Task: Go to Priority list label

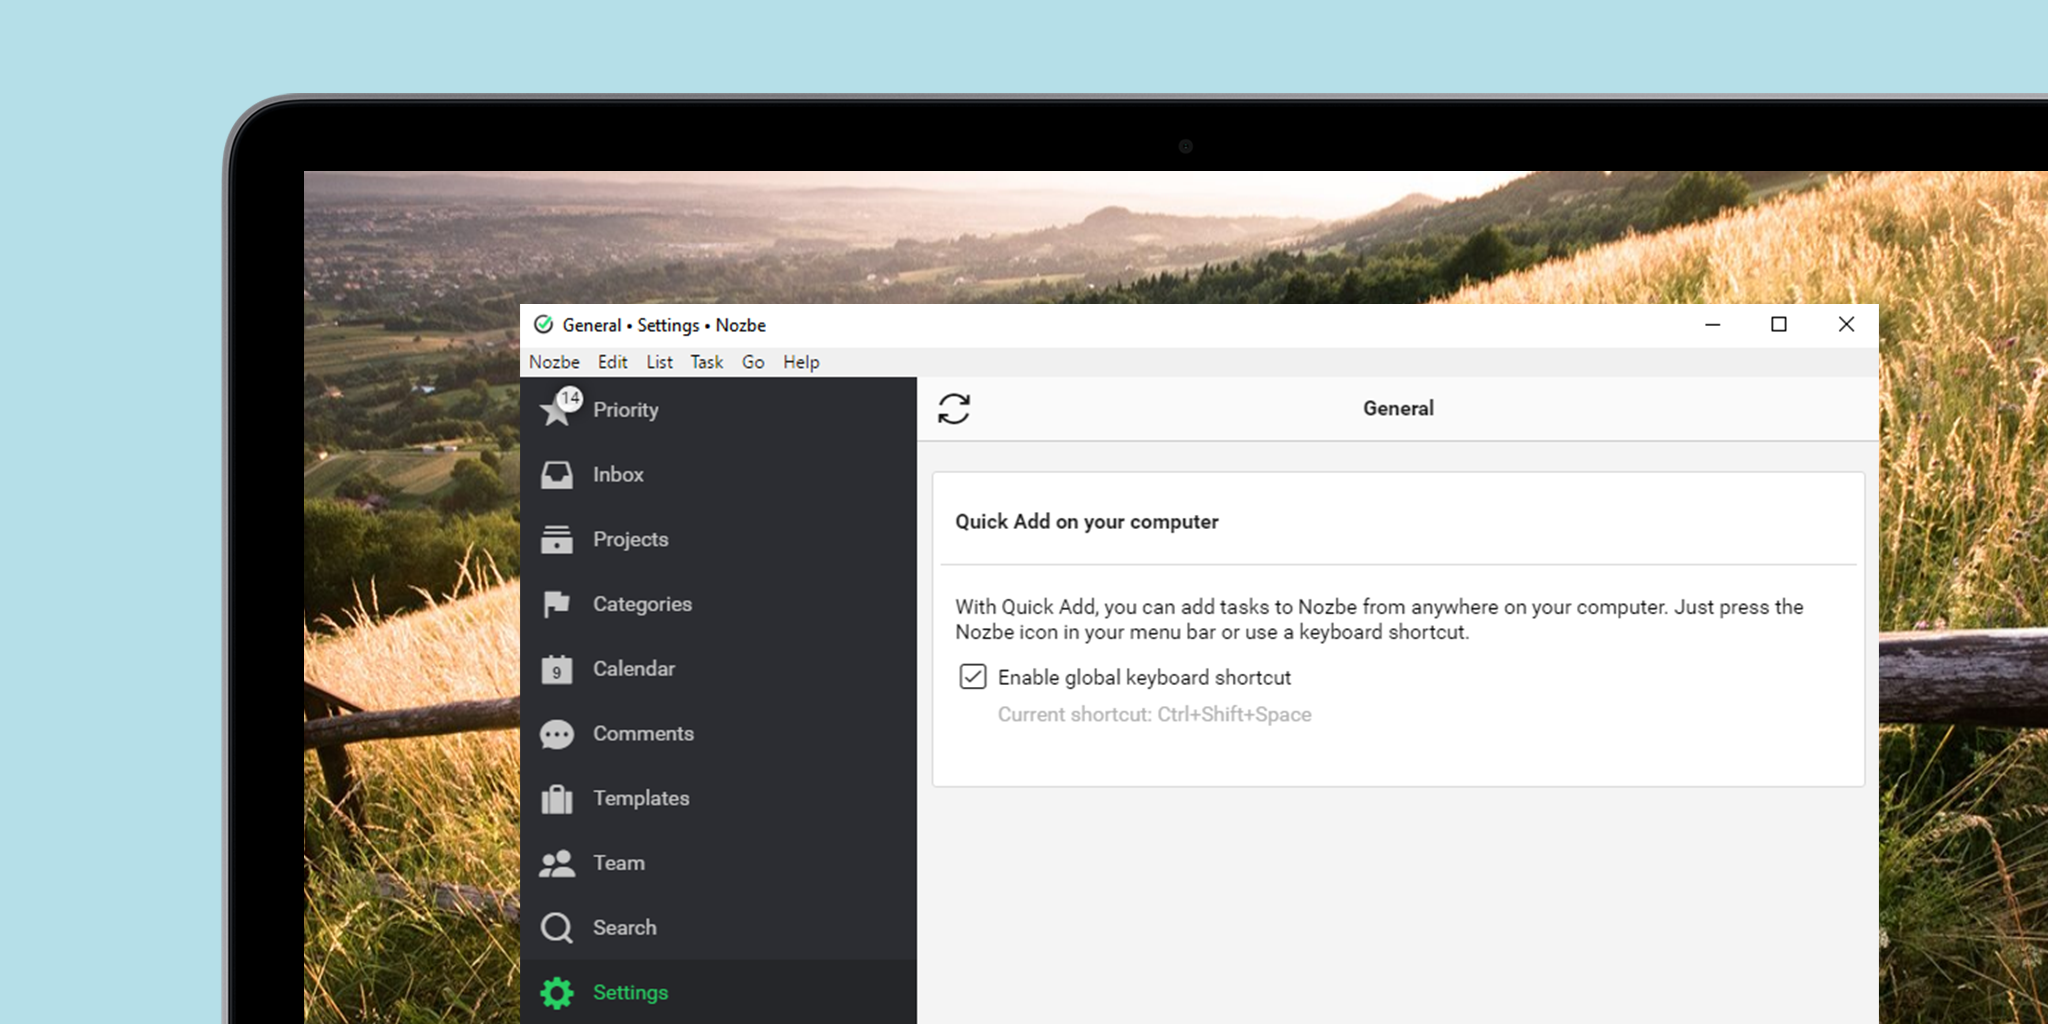Action: 626,410
